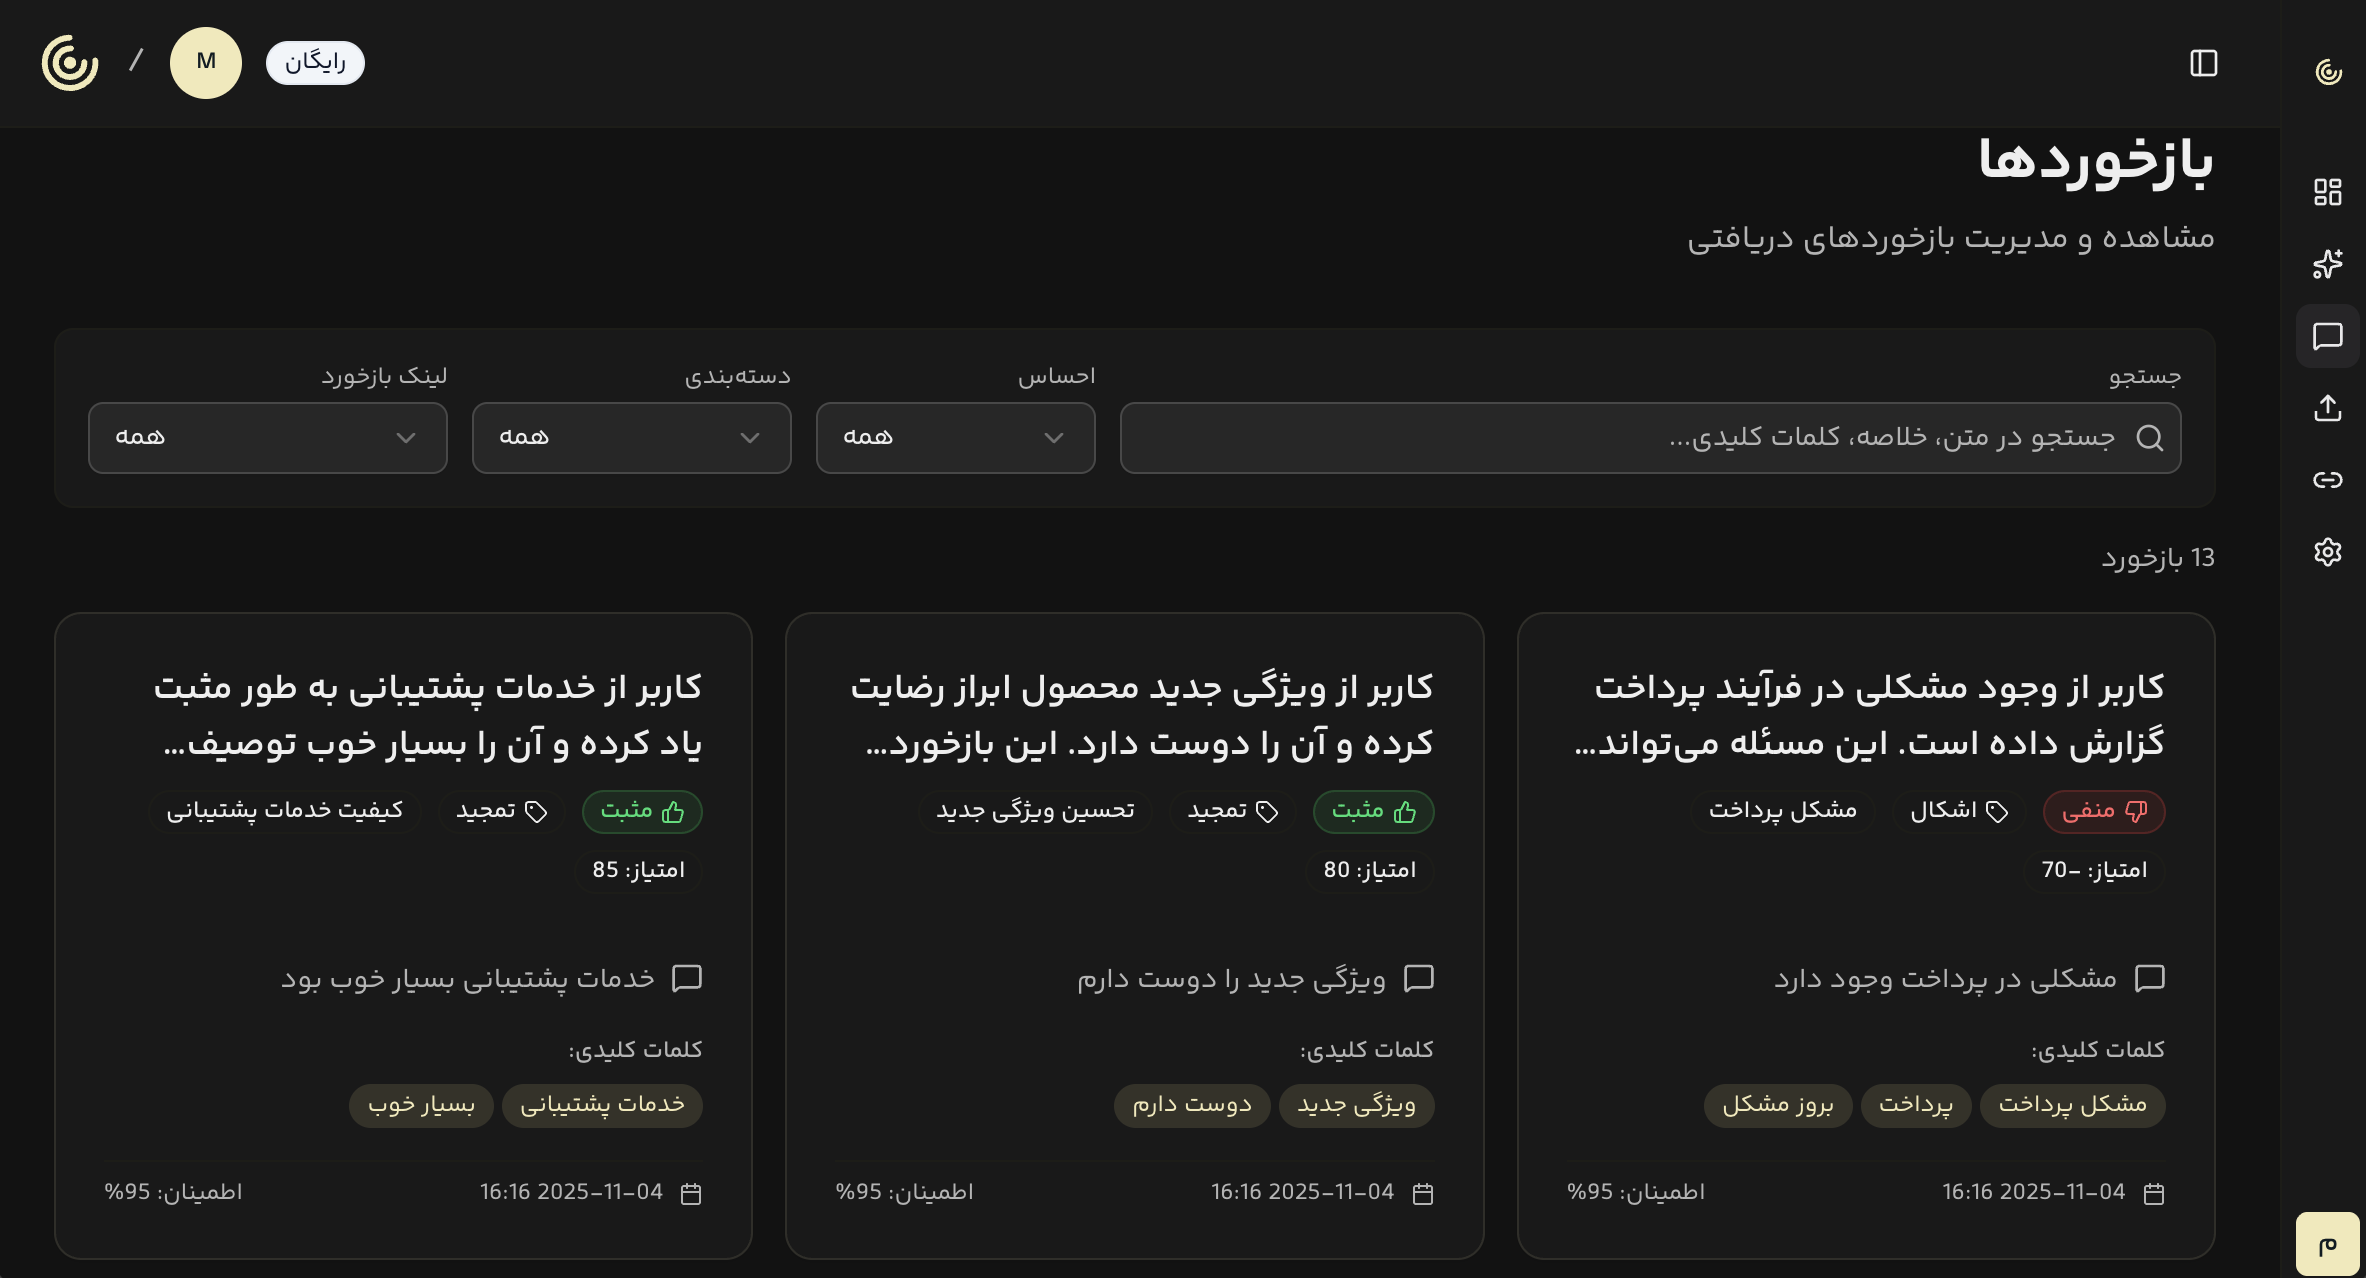Click the green مثبت sentiment badge
The width and height of the screenshot is (2366, 1278).
tap(1373, 812)
